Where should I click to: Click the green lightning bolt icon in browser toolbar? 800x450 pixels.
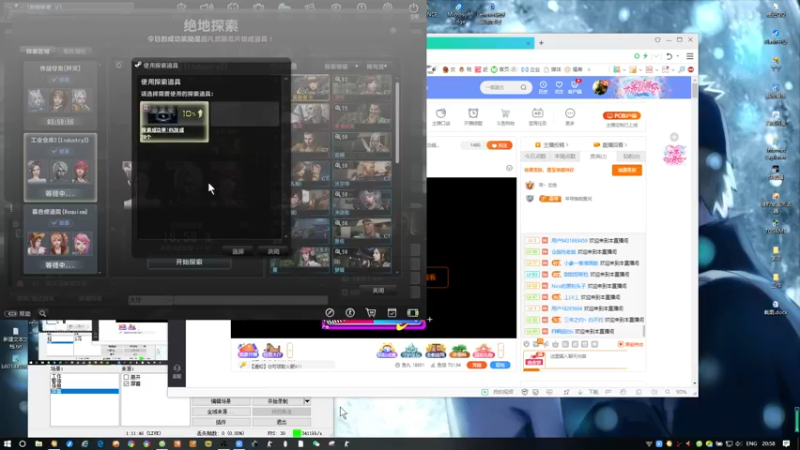645,56
